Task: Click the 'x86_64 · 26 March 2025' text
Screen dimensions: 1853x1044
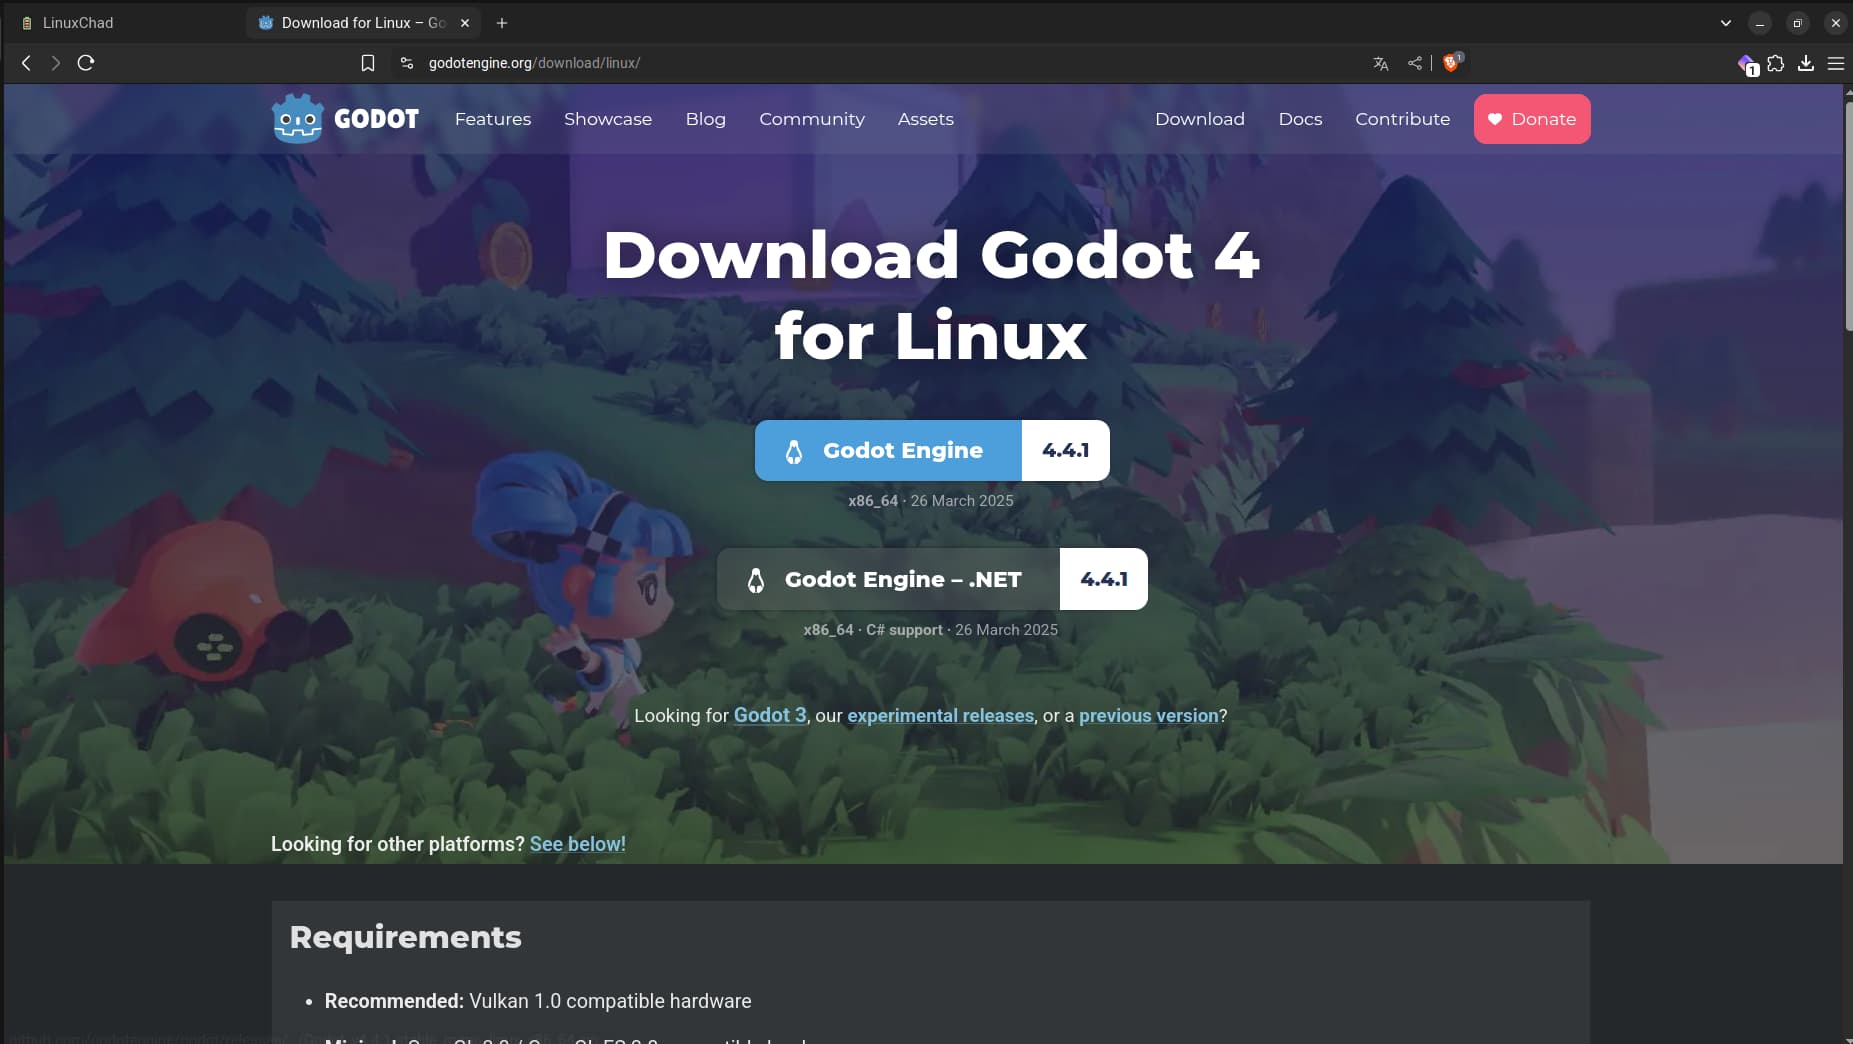Action: point(931,501)
